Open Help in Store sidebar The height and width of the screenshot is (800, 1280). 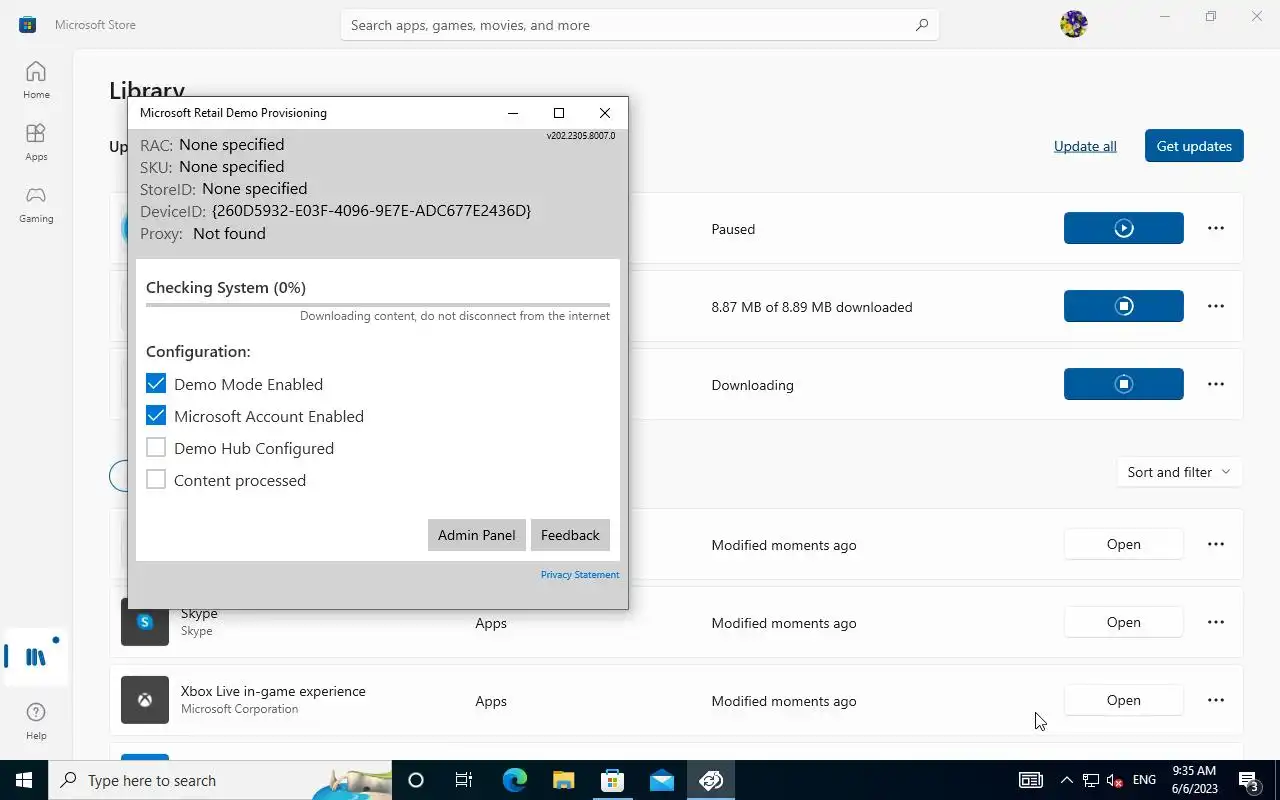(x=36, y=720)
